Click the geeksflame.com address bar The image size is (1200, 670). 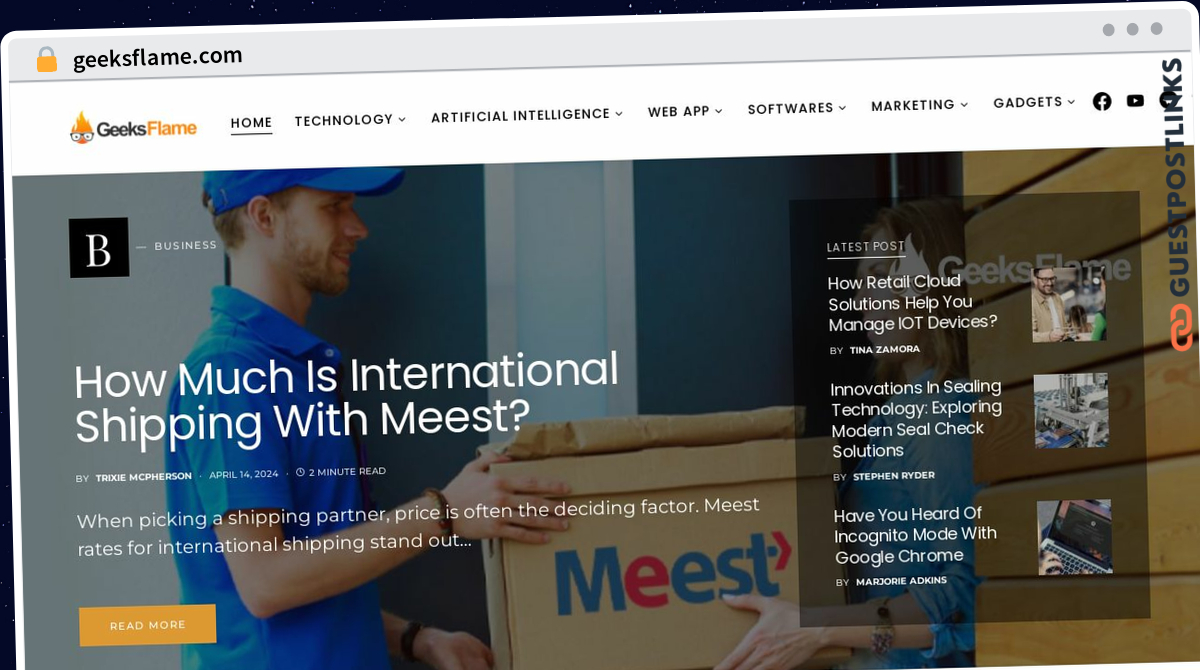click(x=158, y=58)
